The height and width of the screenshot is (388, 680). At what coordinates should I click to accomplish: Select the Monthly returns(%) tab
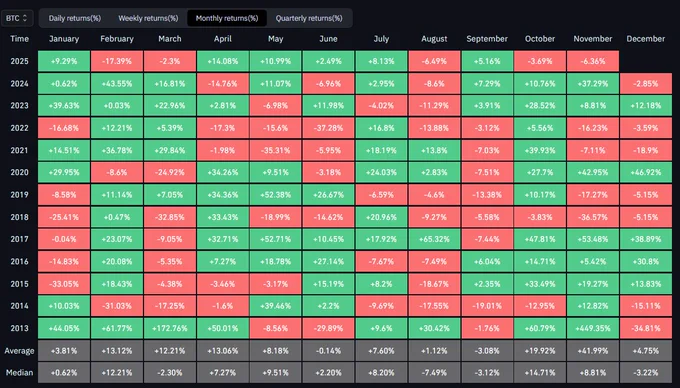(x=227, y=18)
